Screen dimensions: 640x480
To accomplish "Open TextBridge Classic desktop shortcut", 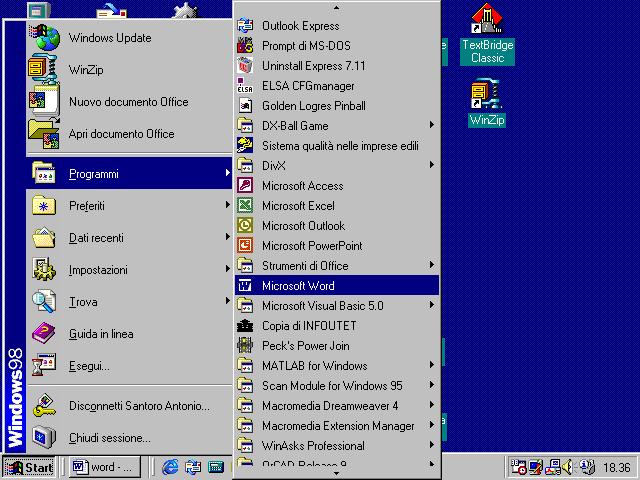I will click(487, 34).
